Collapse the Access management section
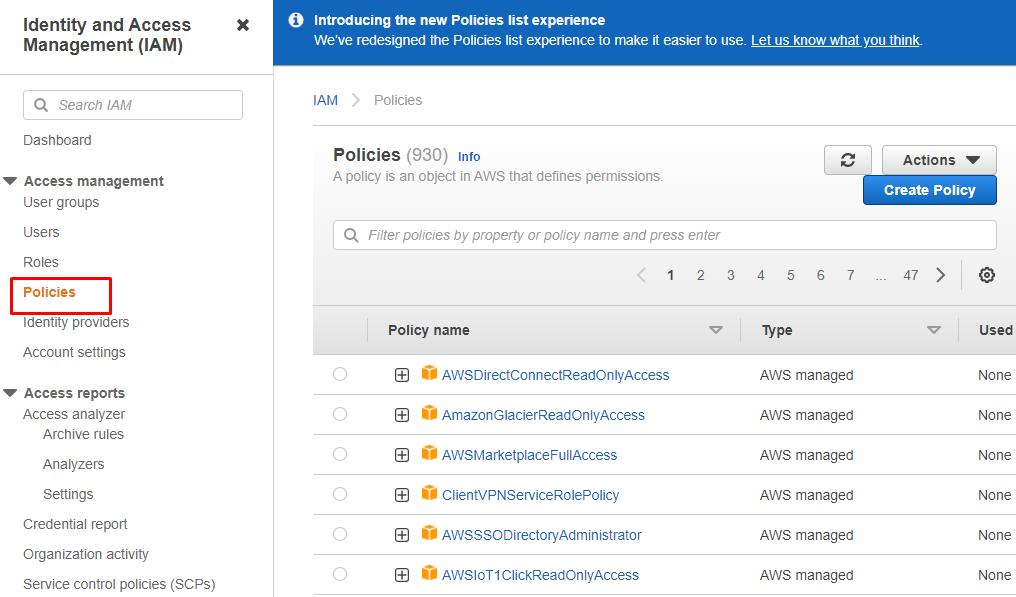 (11, 181)
